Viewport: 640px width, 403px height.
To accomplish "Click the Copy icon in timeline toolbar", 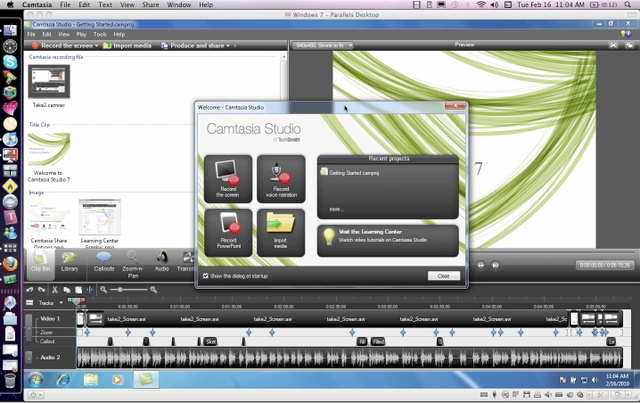I will click(x=67, y=289).
